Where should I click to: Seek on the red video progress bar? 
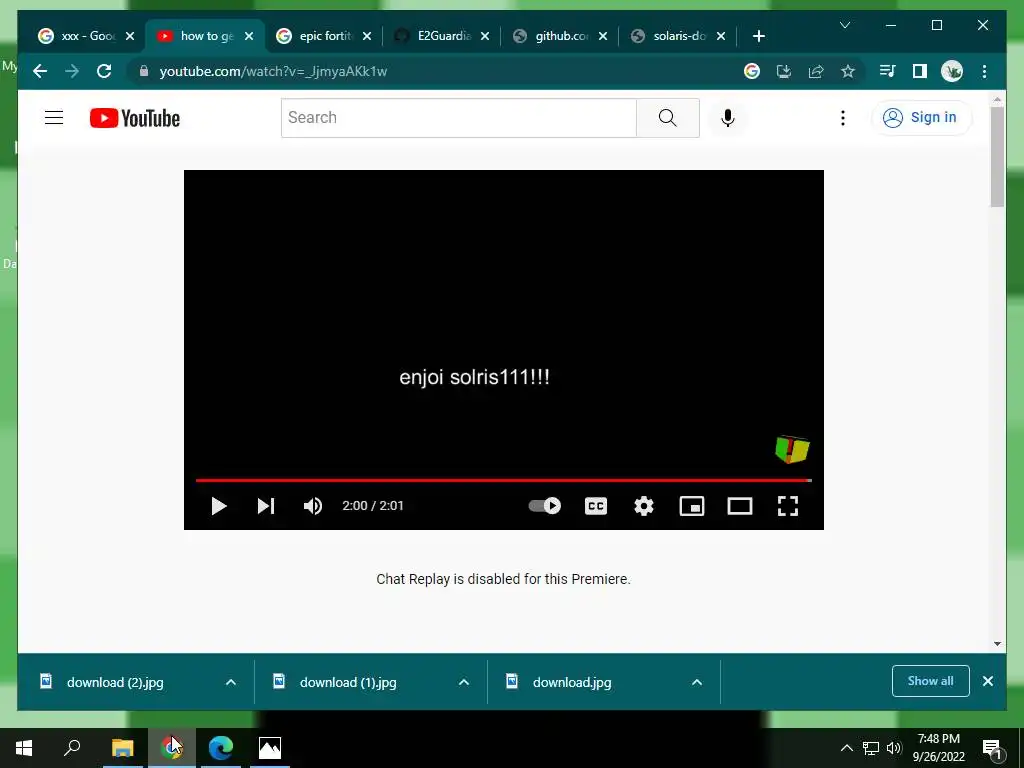click(x=504, y=481)
